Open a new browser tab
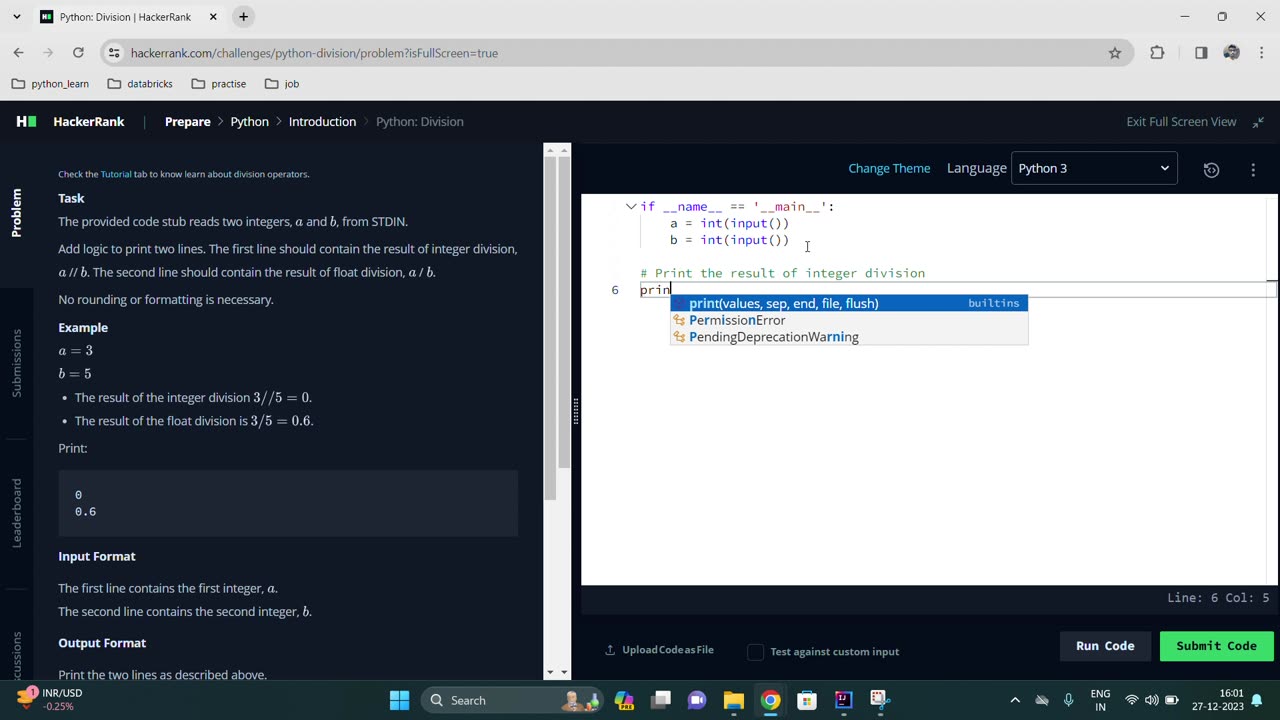The width and height of the screenshot is (1280, 720). tap(243, 17)
